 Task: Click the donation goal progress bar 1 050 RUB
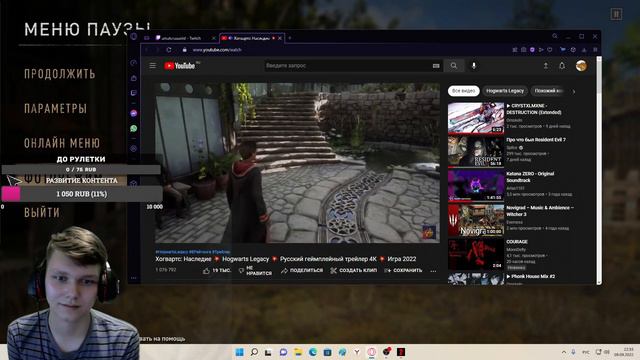(82, 194)
